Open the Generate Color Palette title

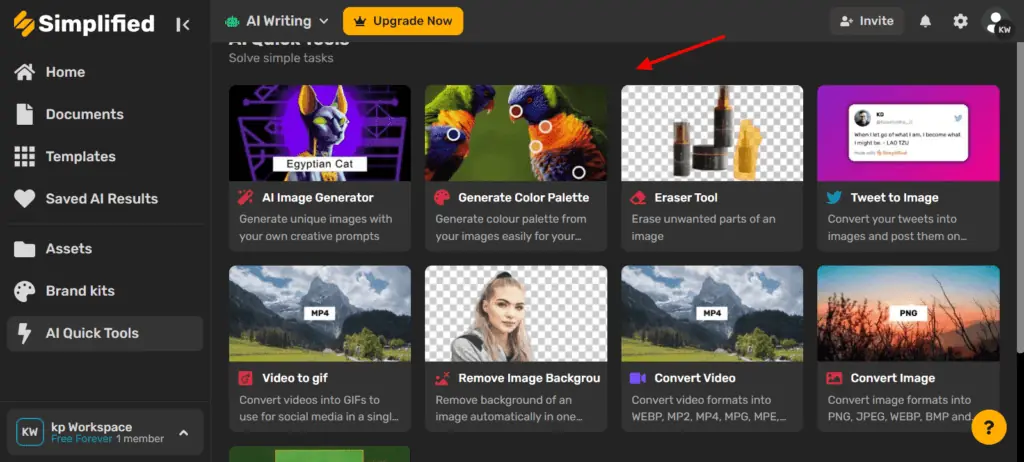pyautogui.click(x=524, y=197)
